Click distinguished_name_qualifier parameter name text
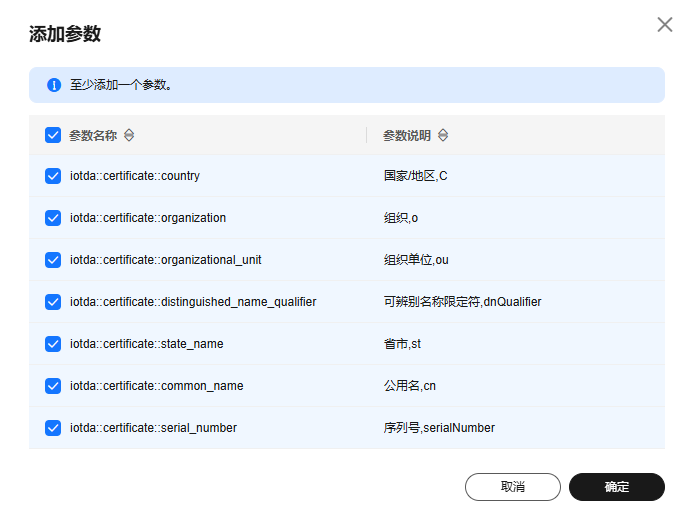This screenshot has width=688, height=517. click(x=193, y=302)
